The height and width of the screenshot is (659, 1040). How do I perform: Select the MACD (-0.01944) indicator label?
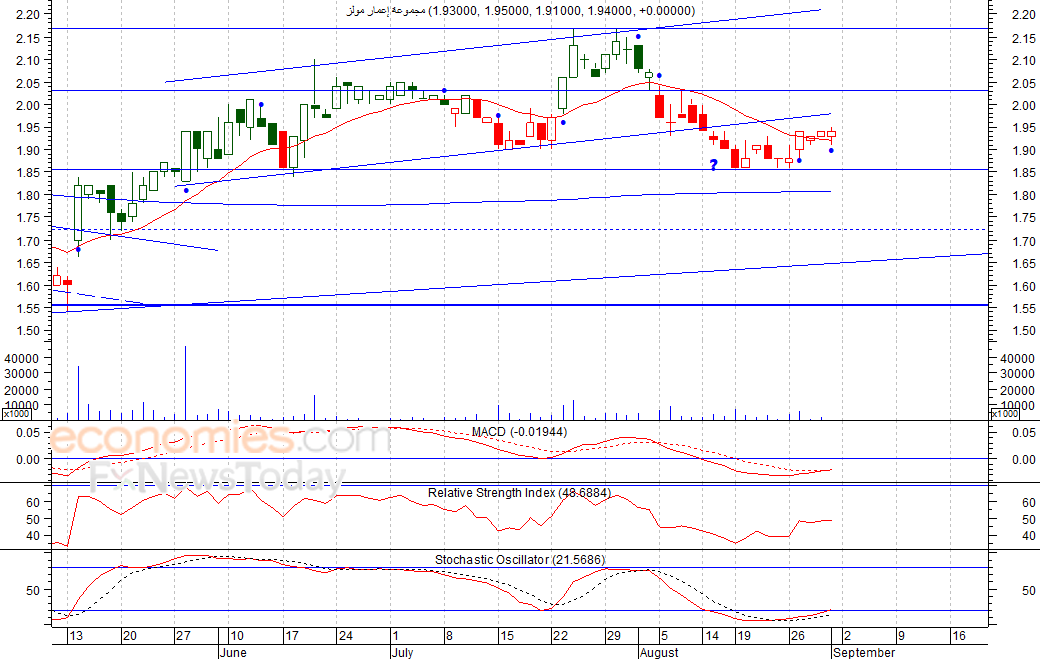pos(519,432)
